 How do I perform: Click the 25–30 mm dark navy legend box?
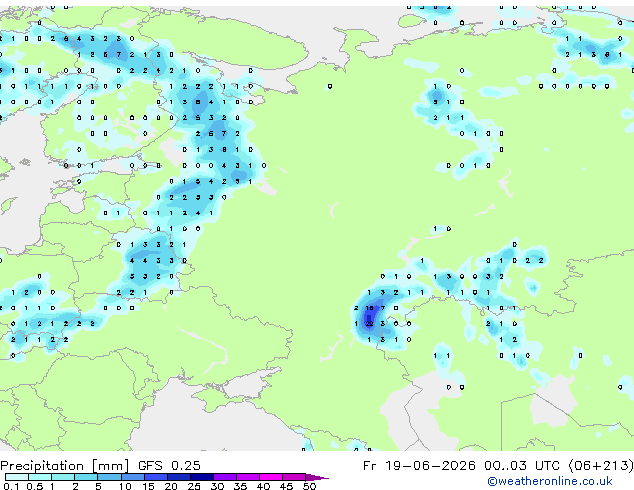pos(202,477)
